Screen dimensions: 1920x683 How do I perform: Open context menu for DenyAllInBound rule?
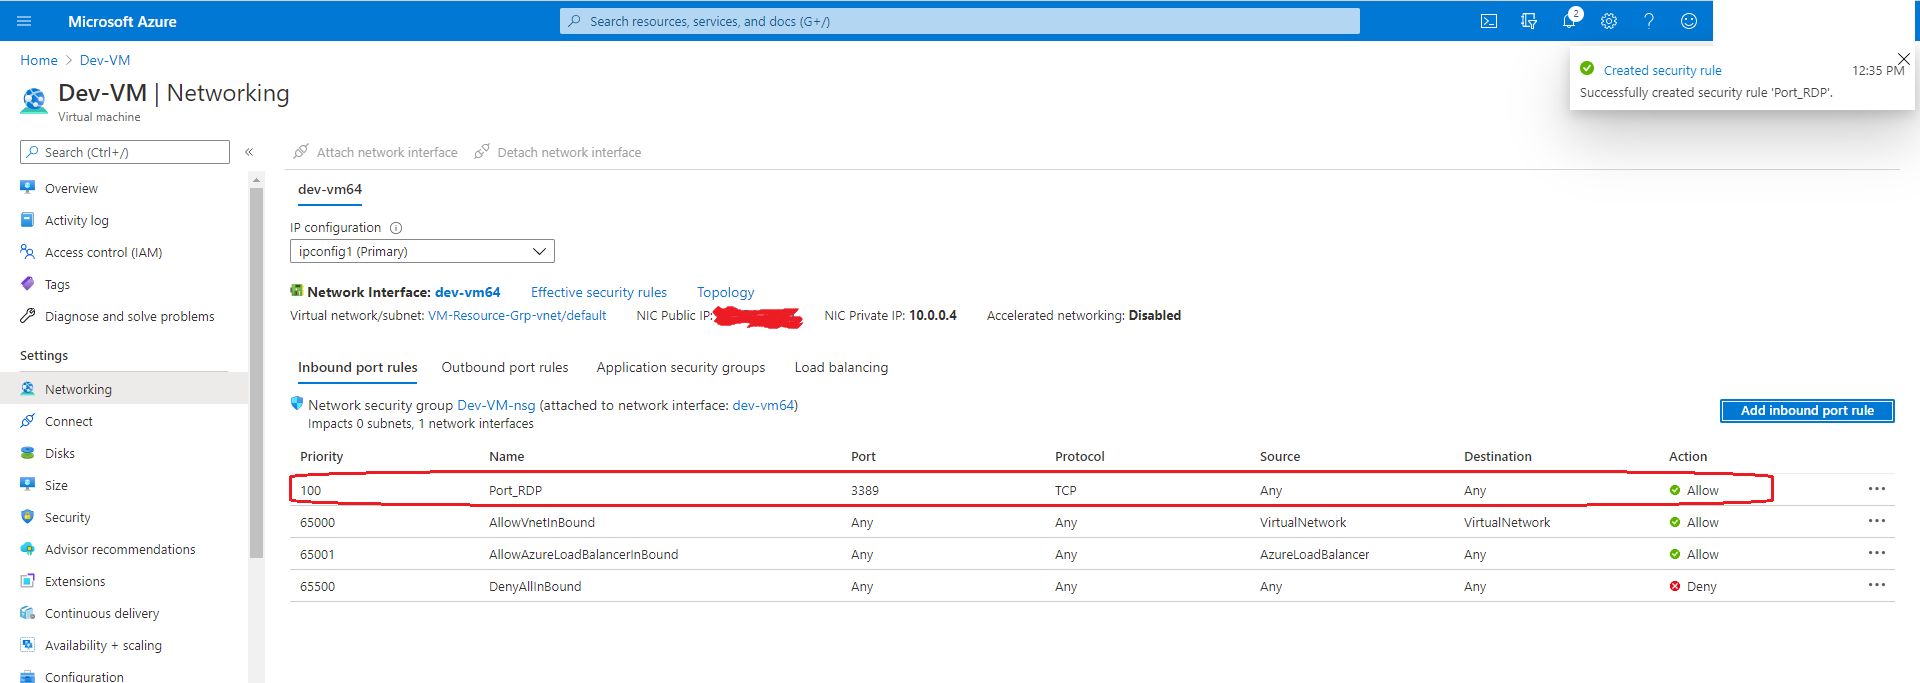(x=1876, y=585)
